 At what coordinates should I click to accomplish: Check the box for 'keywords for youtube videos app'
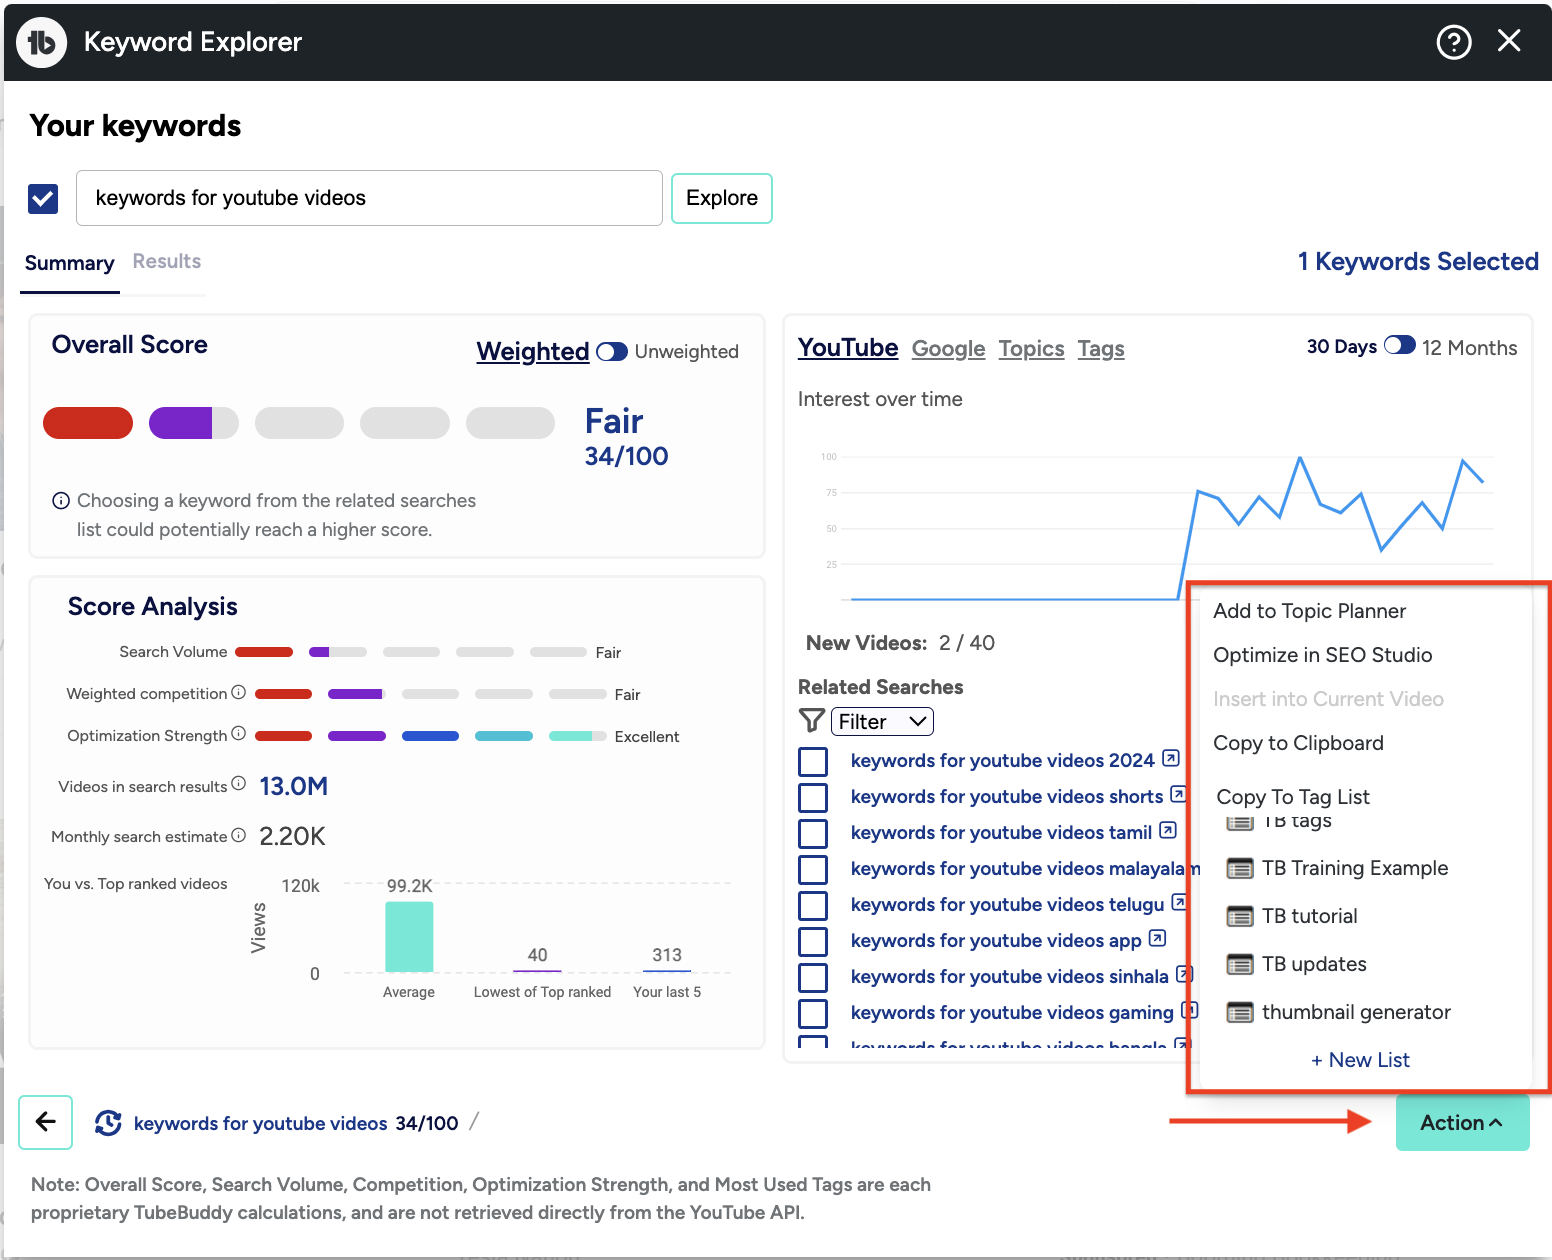coord(813,942)
